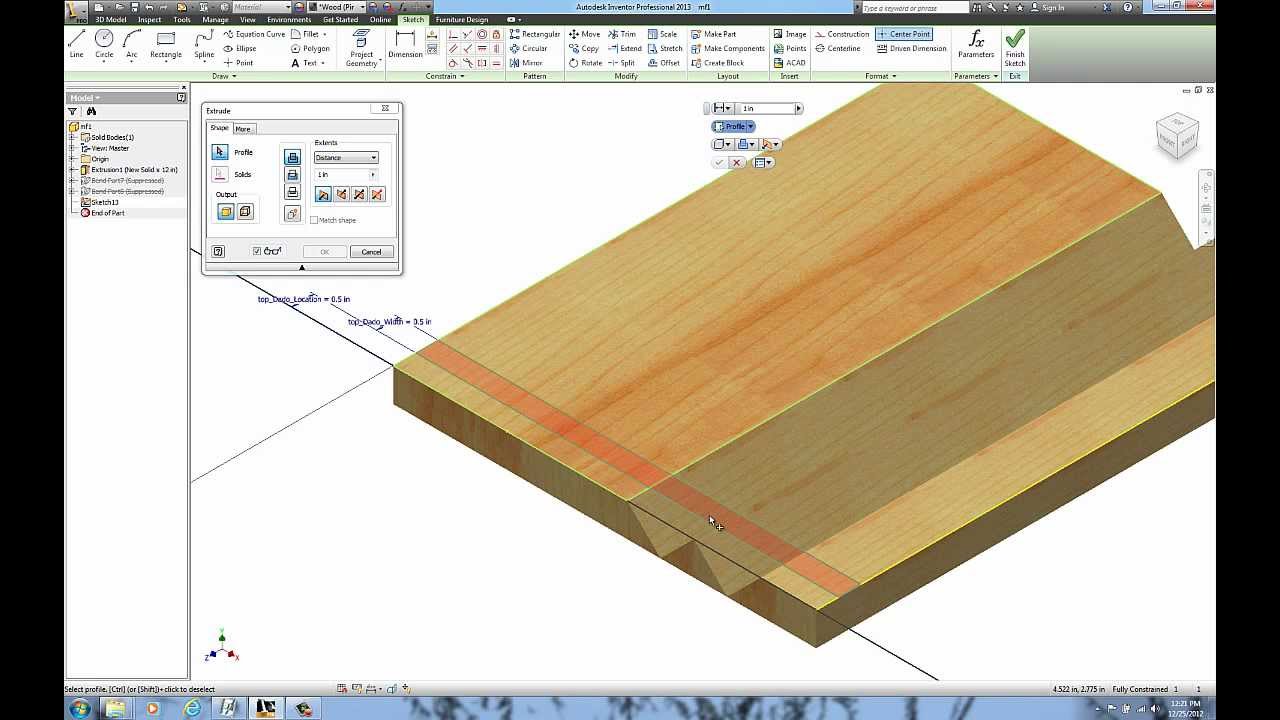Enable the Match shape checkbox
The height and width of the screenshot is (720, 1280).
(x=314, y=220)
